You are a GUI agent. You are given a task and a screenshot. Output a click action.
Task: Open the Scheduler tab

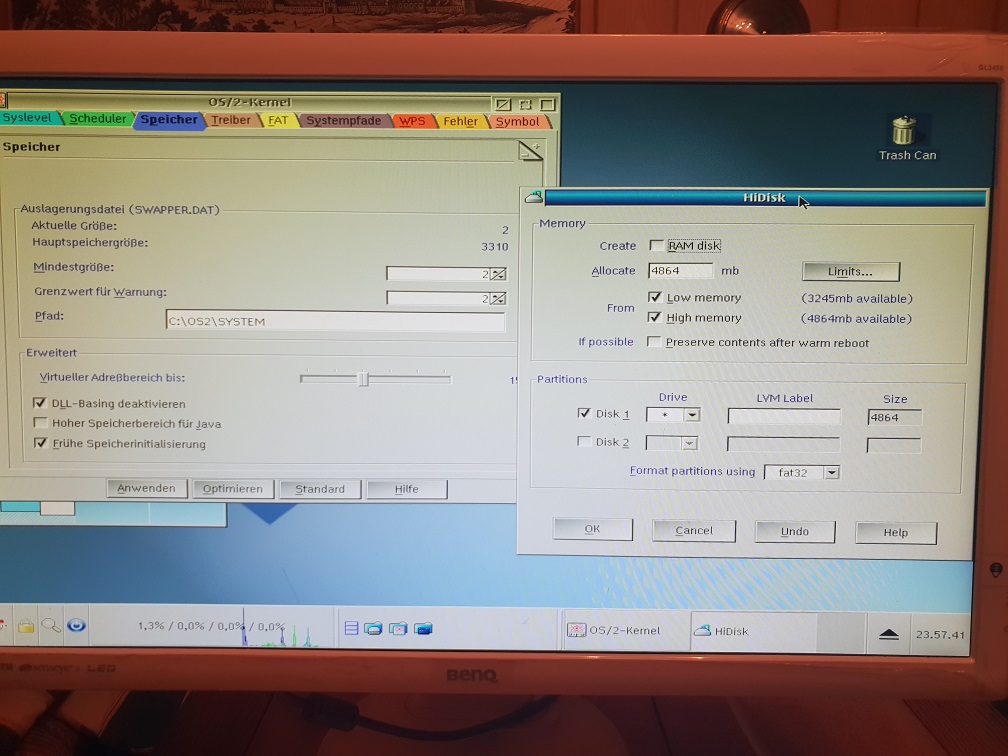[98, 118]
